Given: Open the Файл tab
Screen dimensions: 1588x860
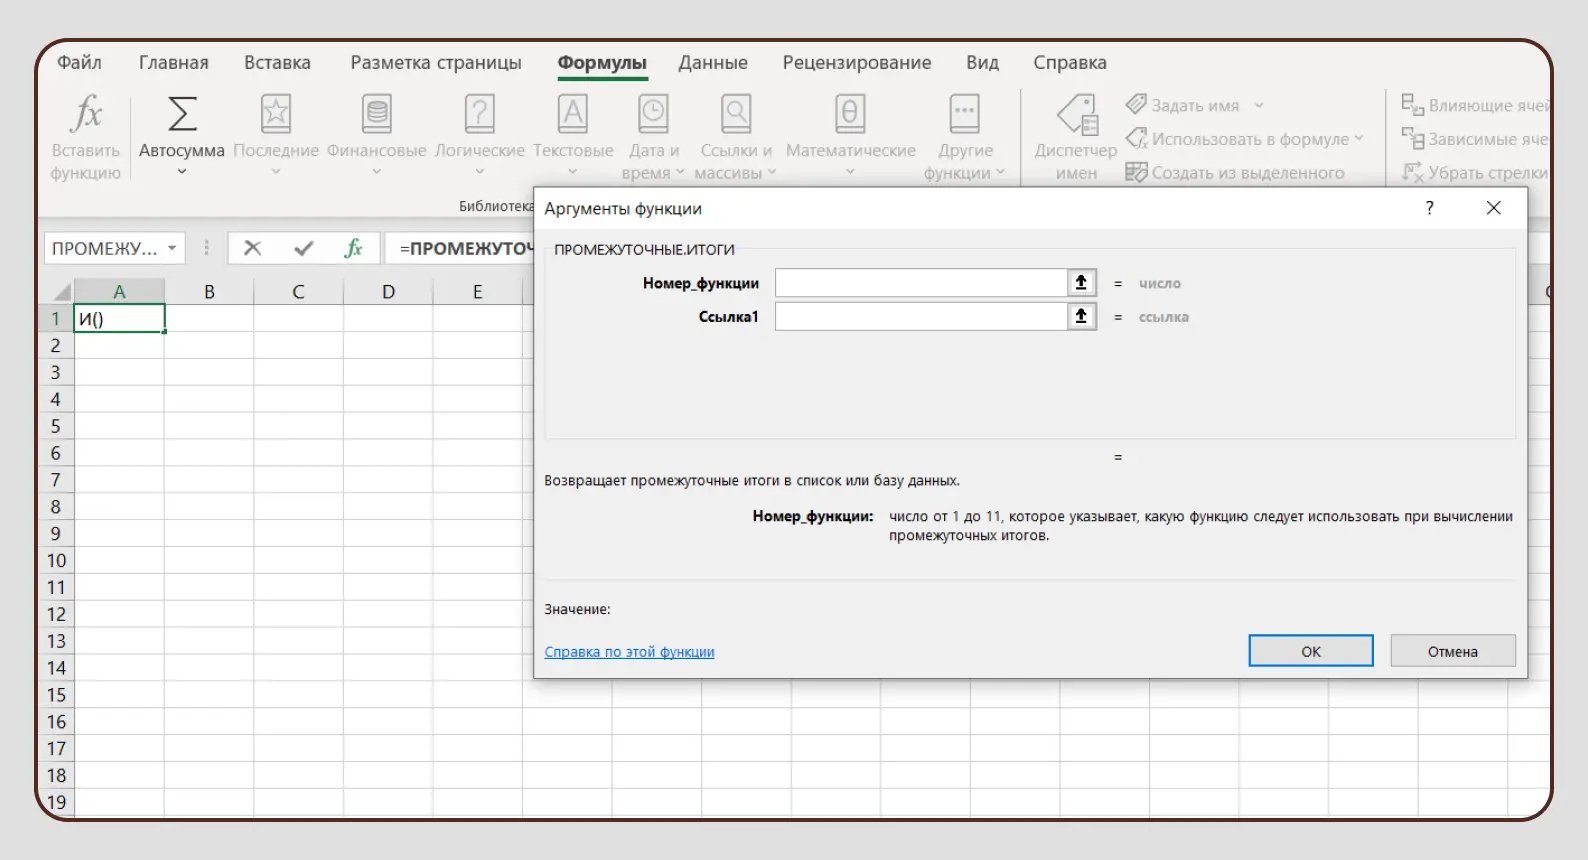Looking at the screenshot, I should point(79,62).
